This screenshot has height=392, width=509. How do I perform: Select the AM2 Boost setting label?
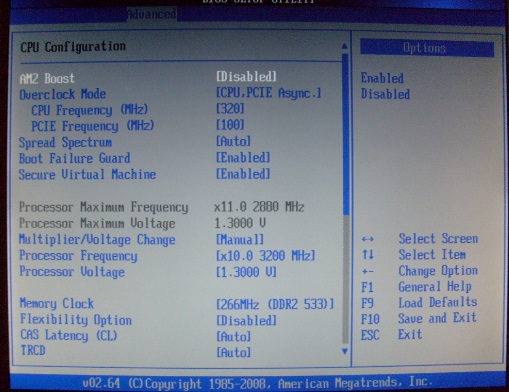click(47, 79)
